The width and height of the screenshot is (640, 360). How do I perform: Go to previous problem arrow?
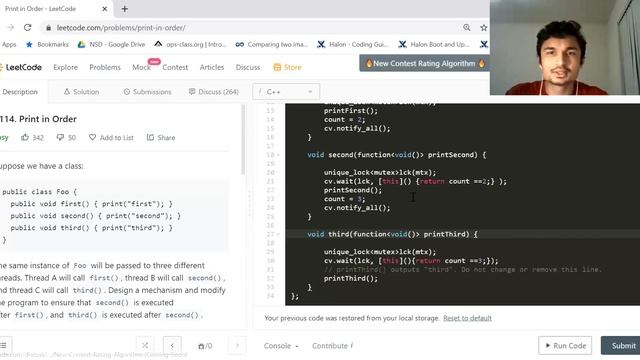[172, 346]
